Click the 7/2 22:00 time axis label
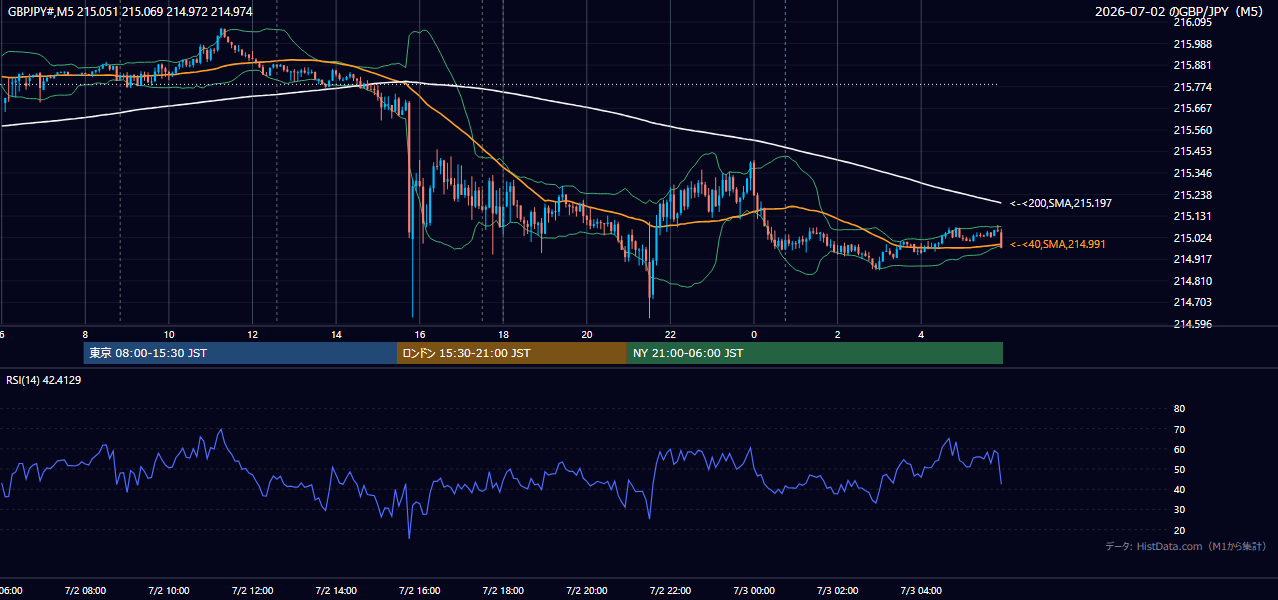 (670, 591)
